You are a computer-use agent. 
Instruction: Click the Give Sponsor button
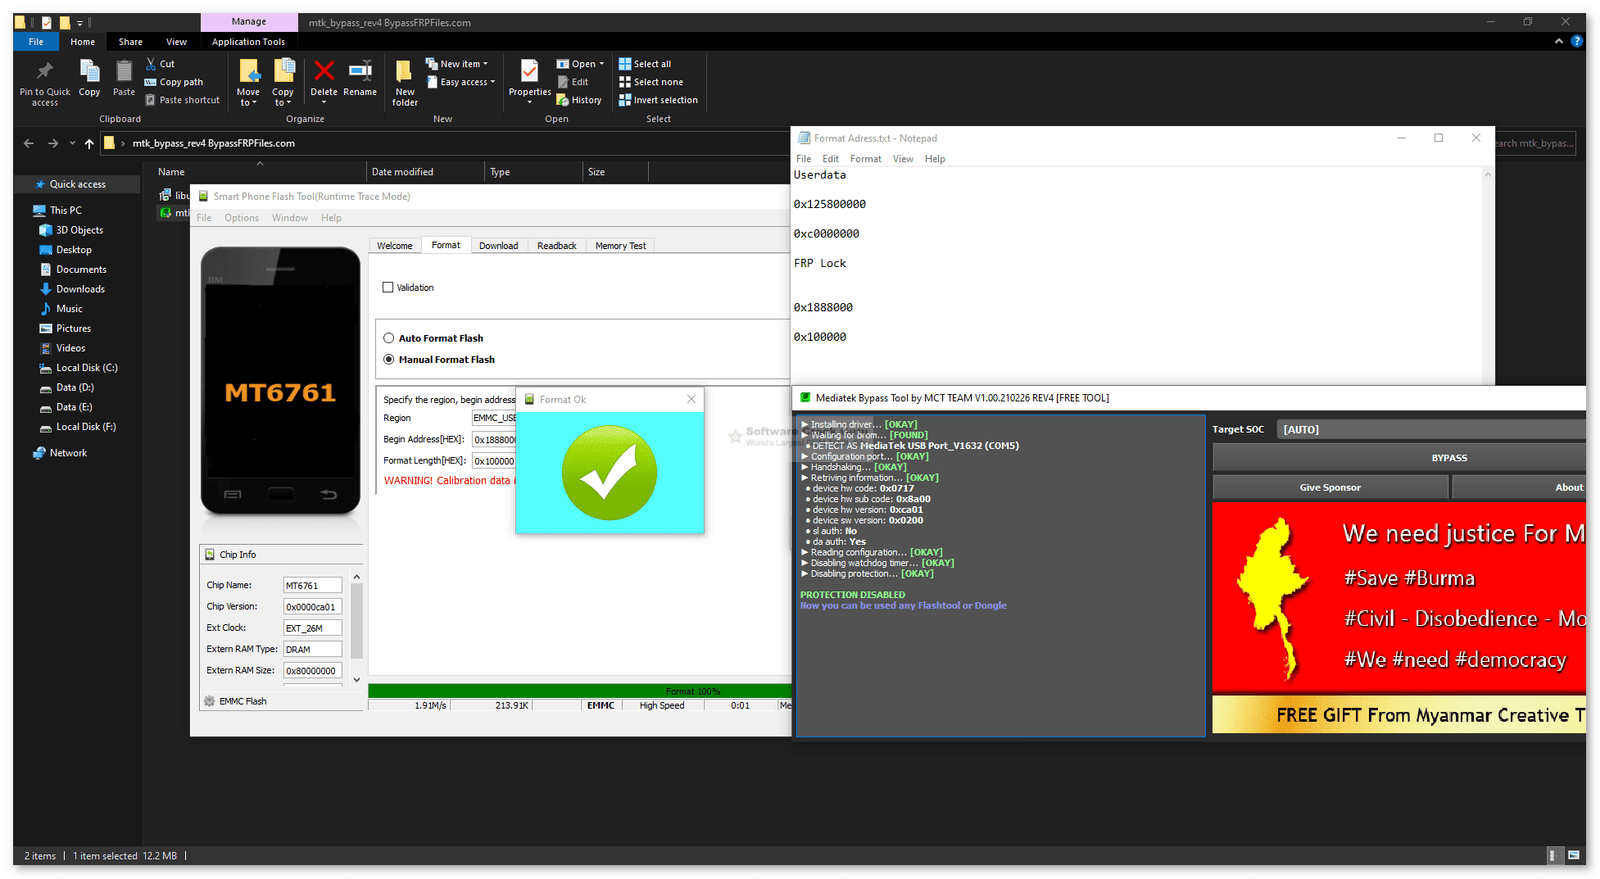1329,488
